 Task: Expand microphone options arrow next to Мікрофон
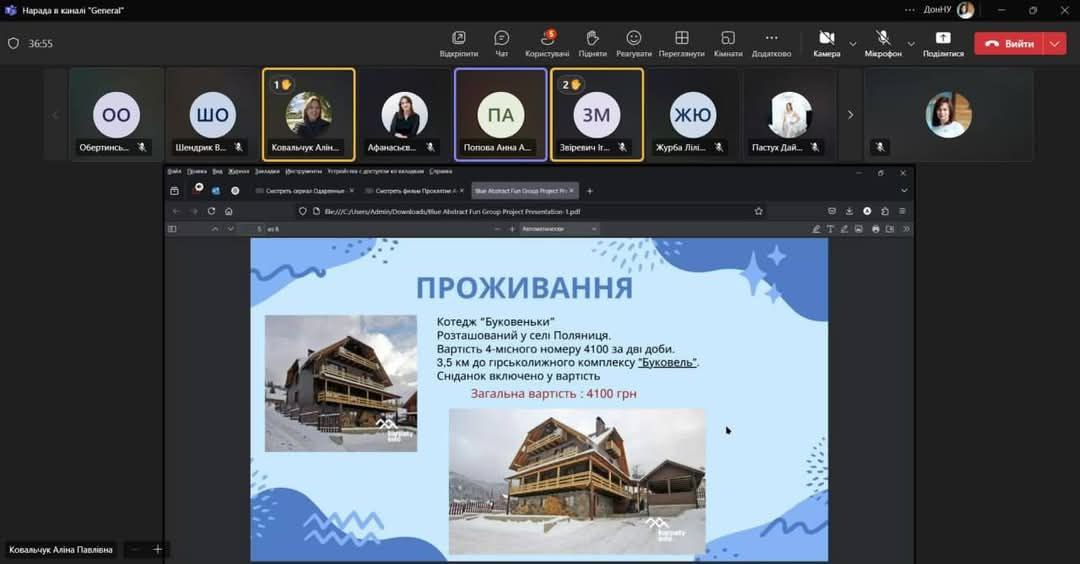tap(911, 43)
